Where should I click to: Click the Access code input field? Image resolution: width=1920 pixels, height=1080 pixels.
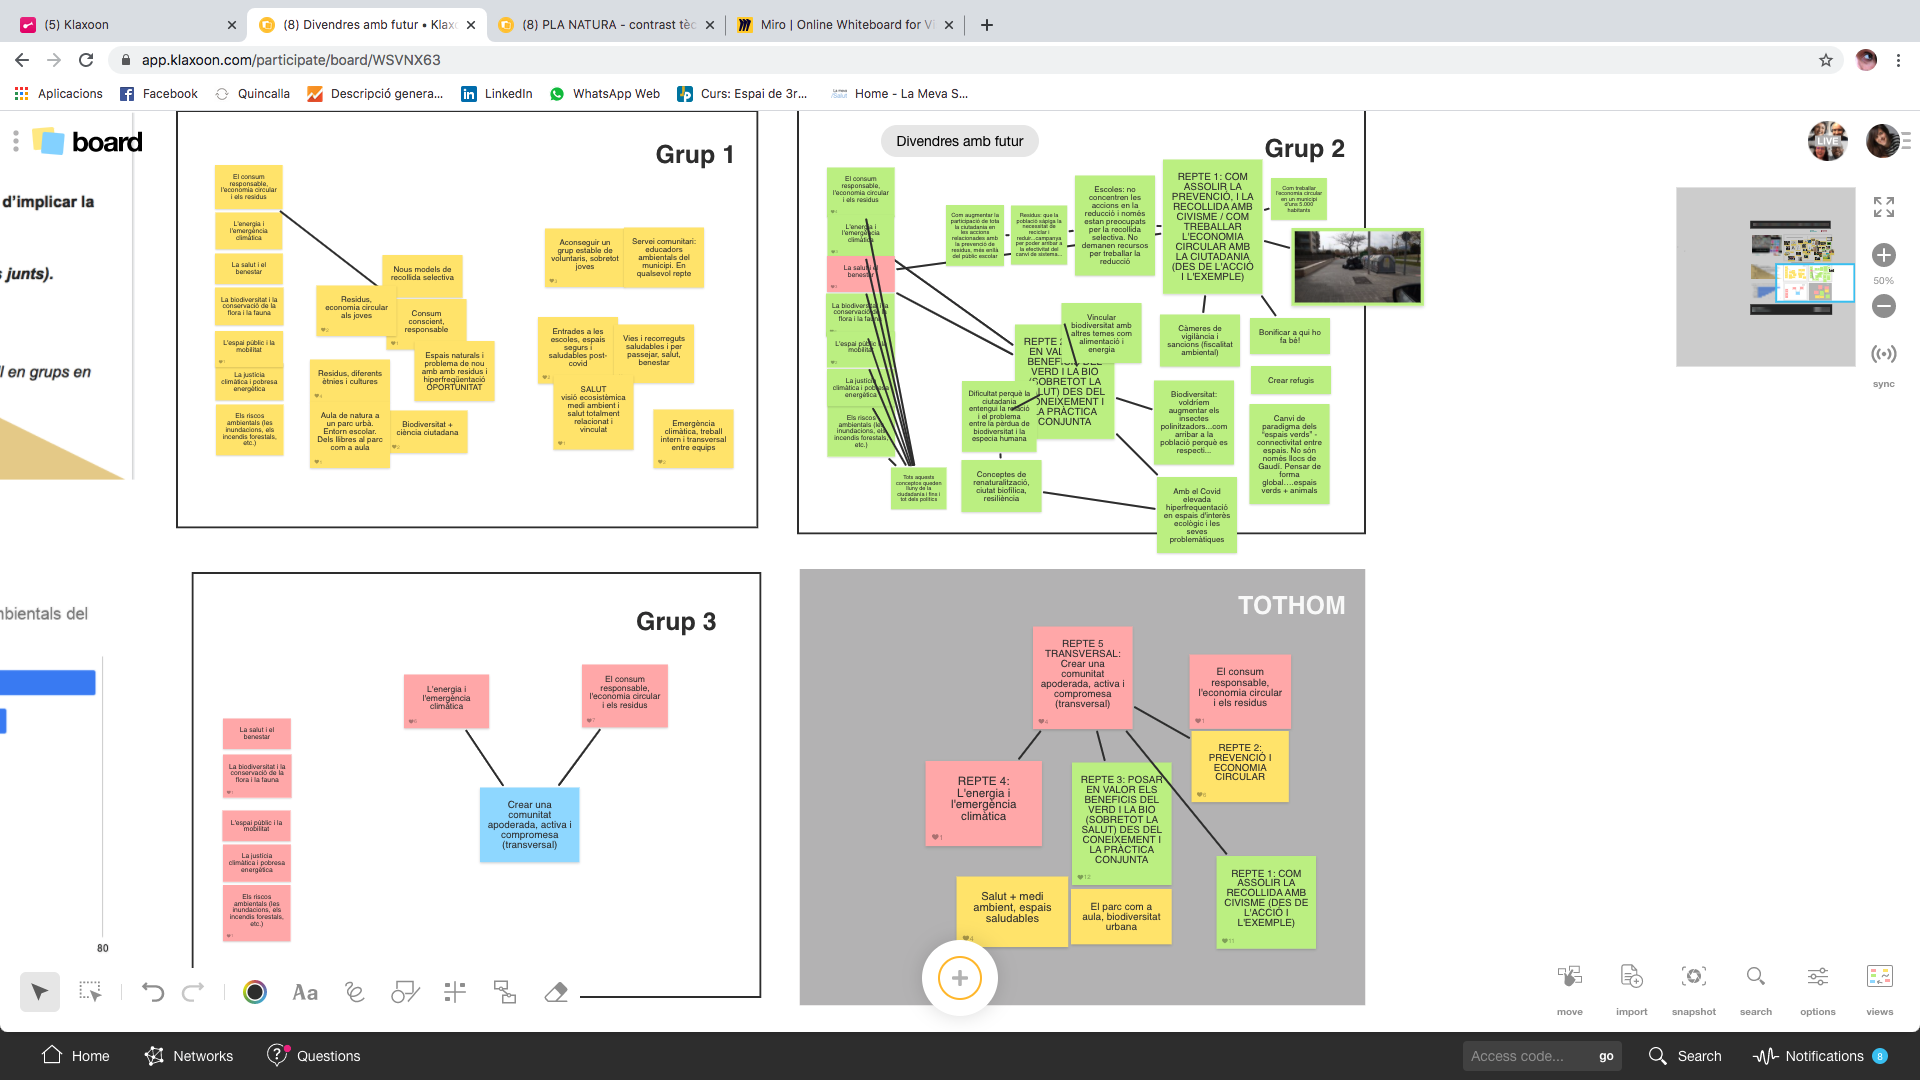tap(1525, 1056)
